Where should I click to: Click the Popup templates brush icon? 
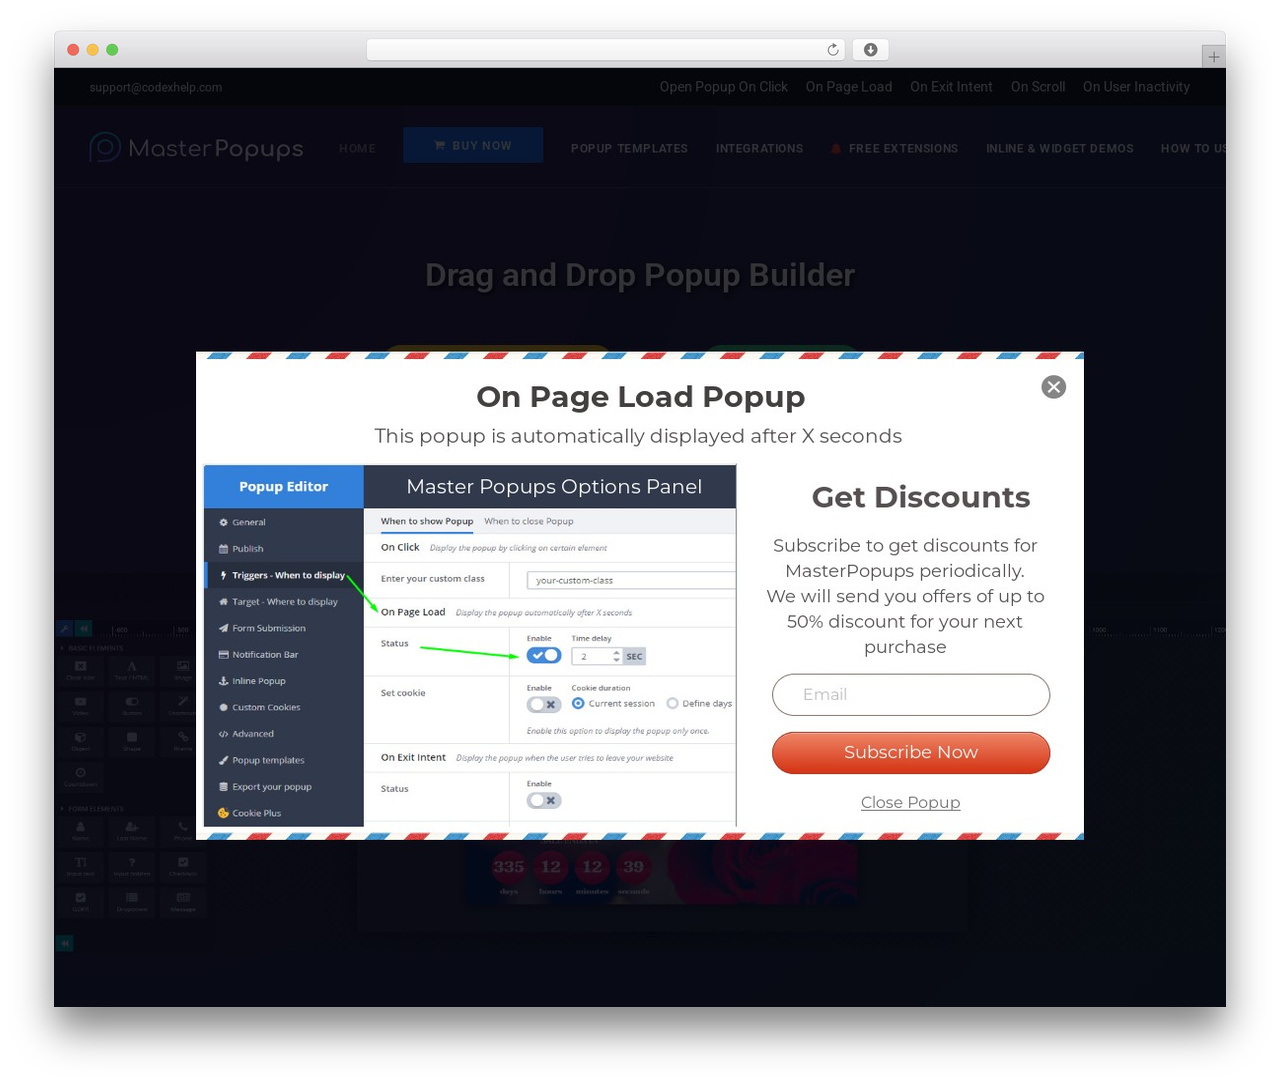[x=223, y=760]
